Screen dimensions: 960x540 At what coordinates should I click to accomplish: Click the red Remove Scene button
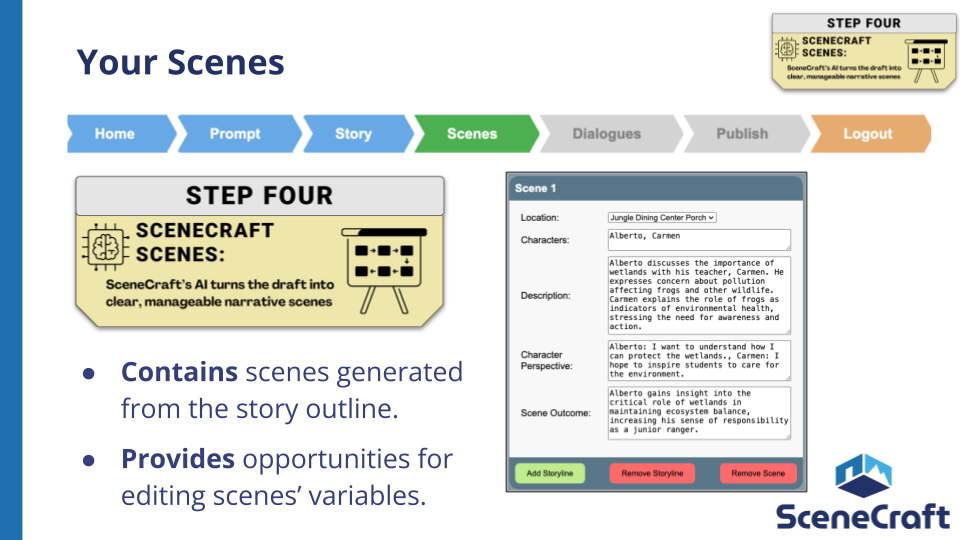coord(758,473)
